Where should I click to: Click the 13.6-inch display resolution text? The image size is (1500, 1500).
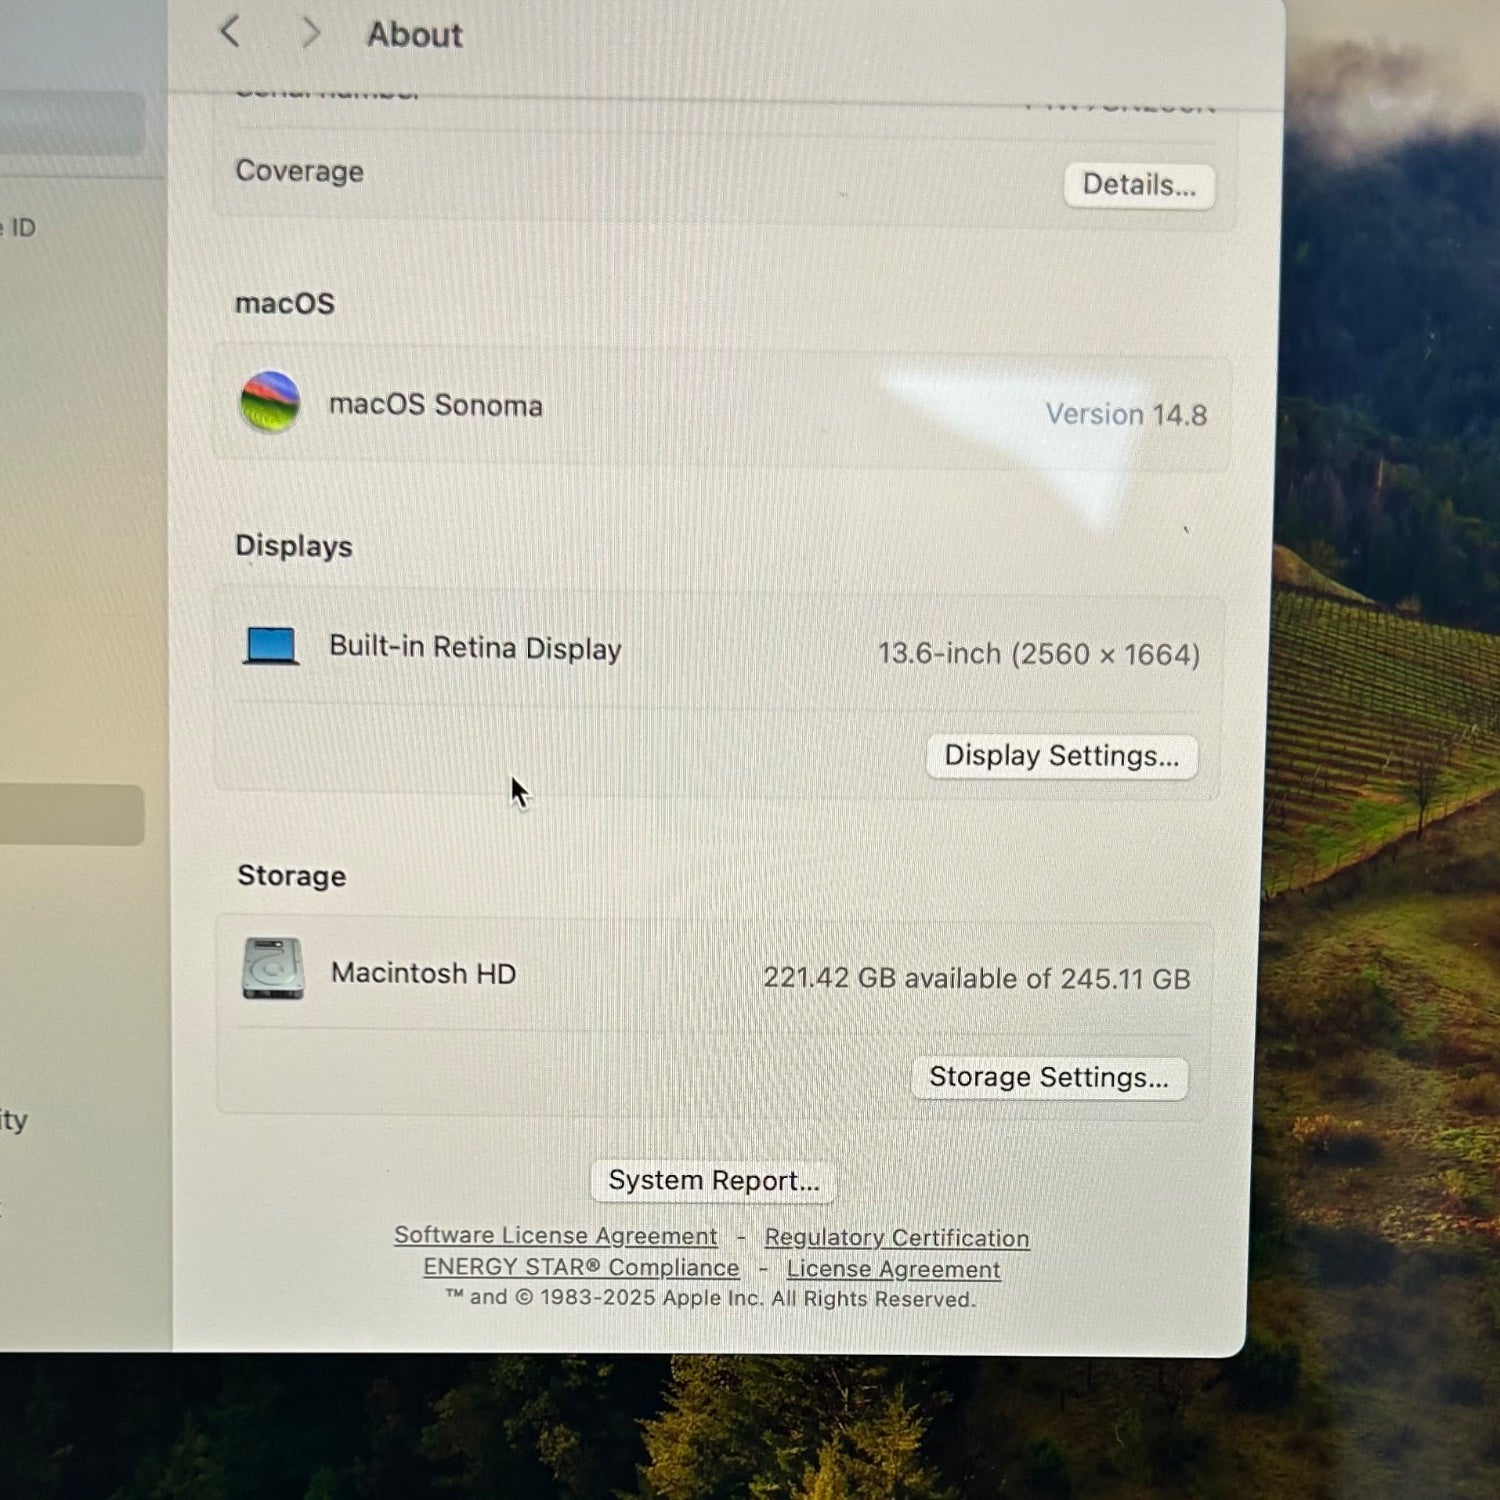[1038, 654]
